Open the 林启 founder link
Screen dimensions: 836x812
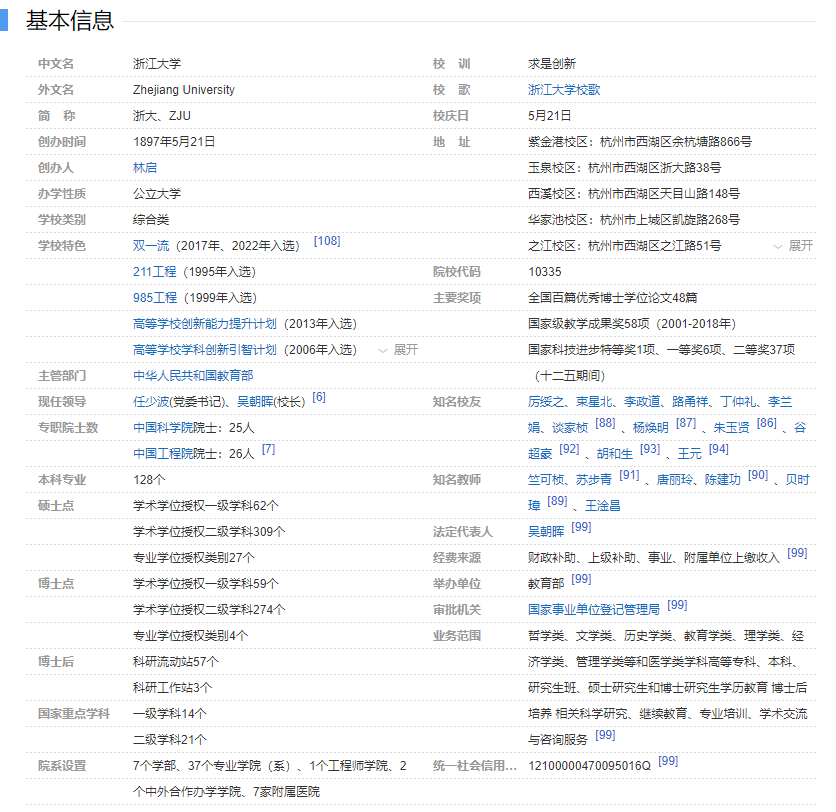[145, 168]
